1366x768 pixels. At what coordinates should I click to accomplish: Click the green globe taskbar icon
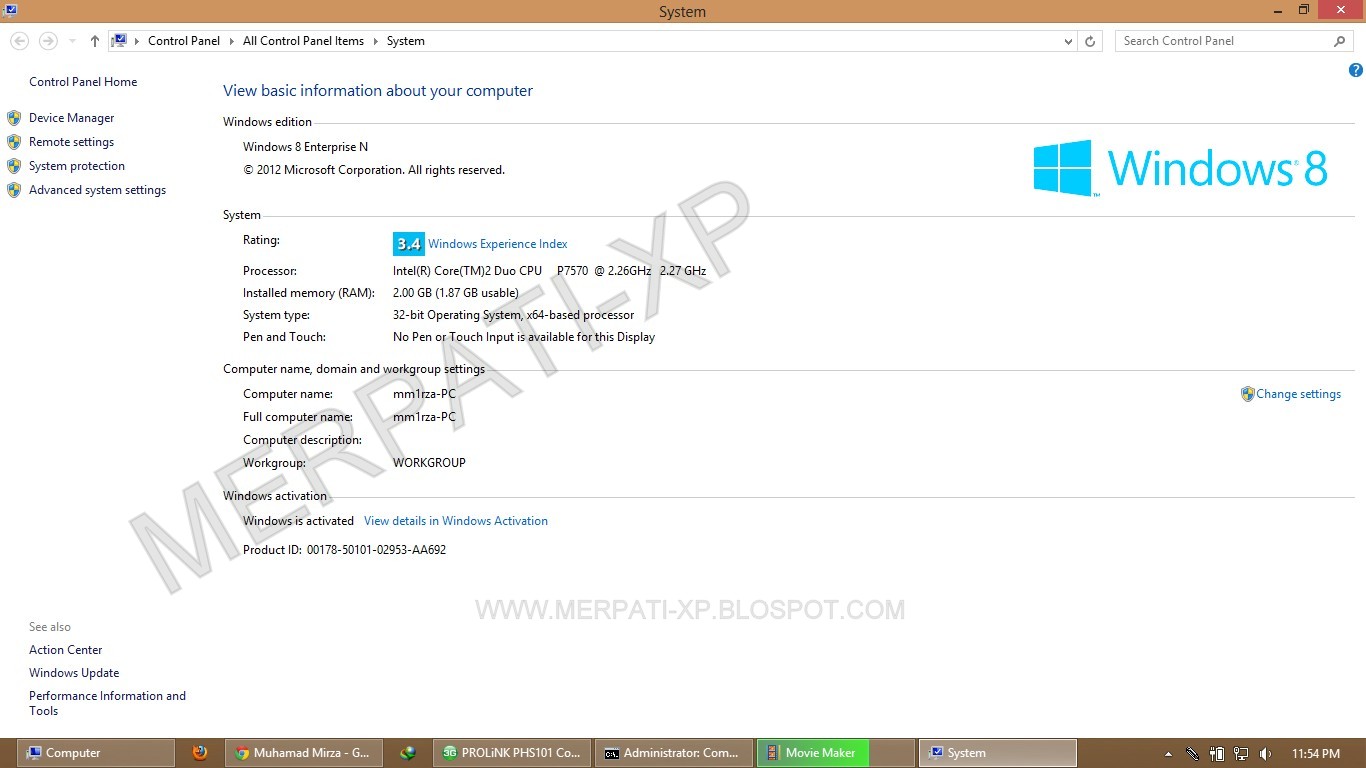pos(407,753)
